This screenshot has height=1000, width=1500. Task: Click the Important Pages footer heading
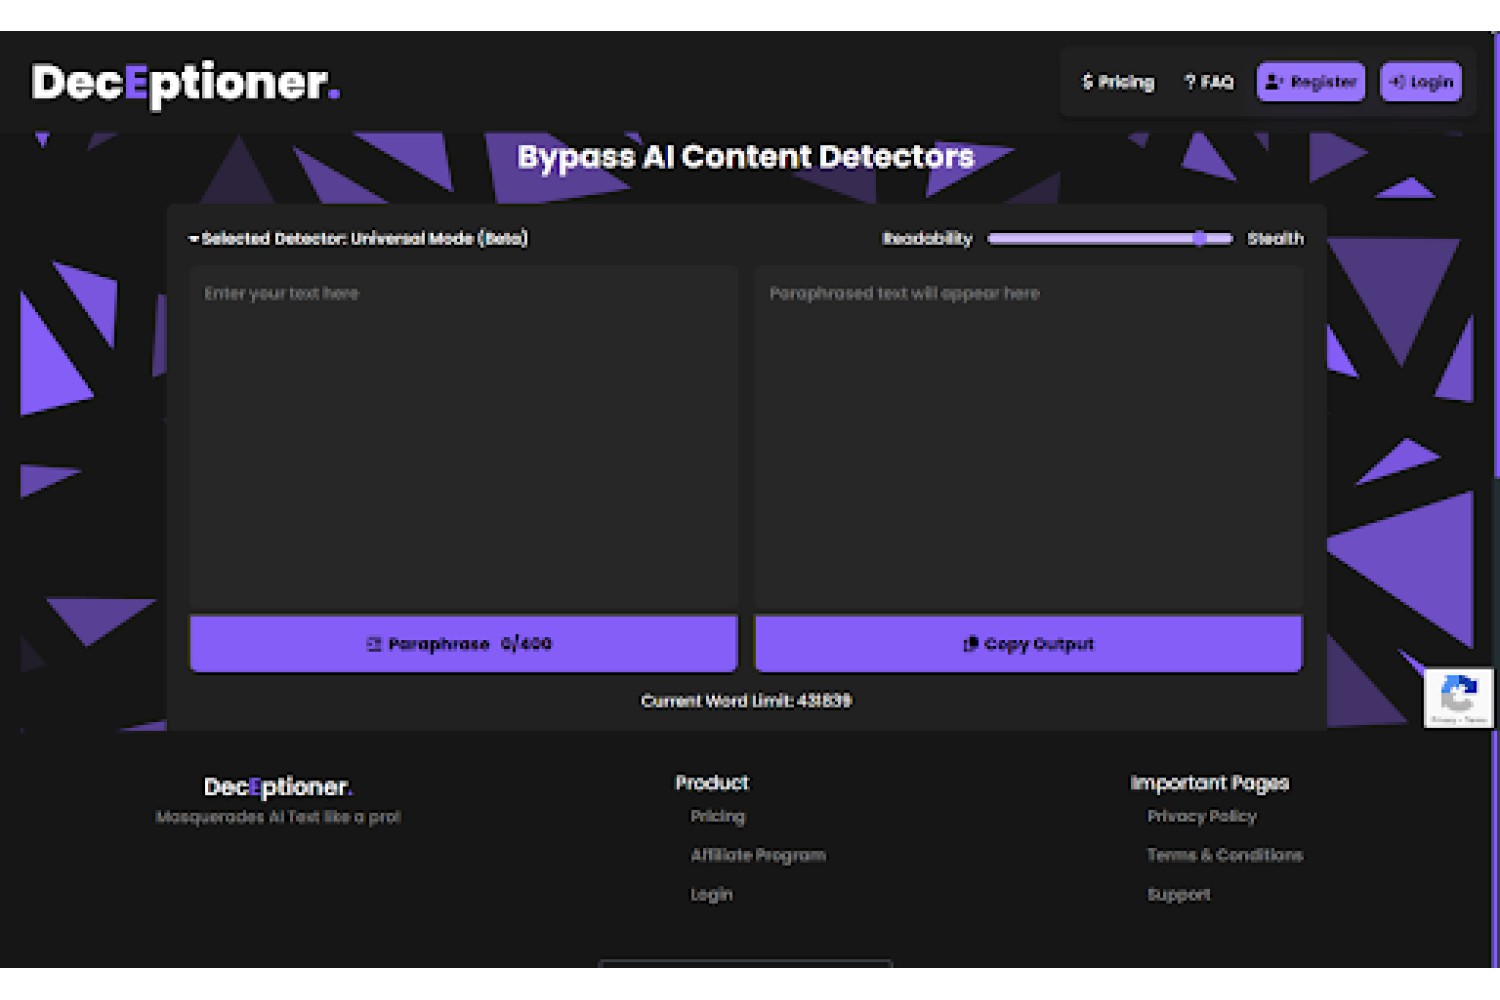tap(1210, 782)
